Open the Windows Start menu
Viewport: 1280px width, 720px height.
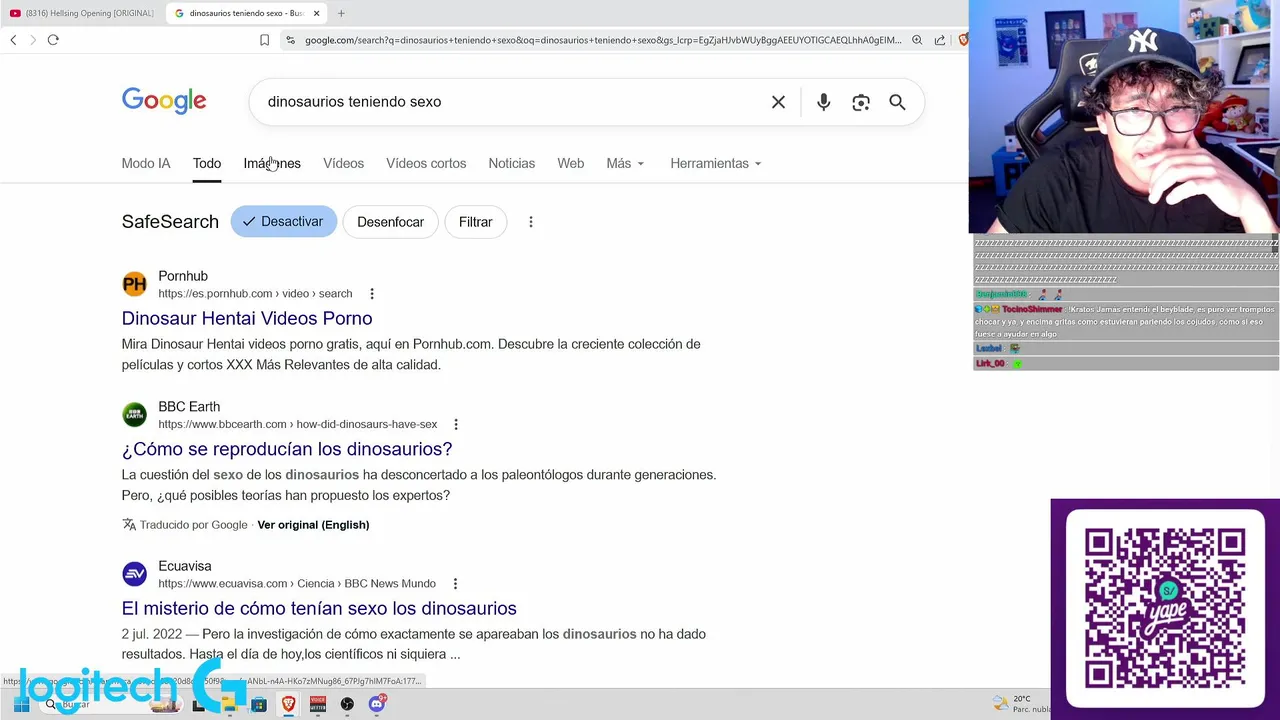21,705
